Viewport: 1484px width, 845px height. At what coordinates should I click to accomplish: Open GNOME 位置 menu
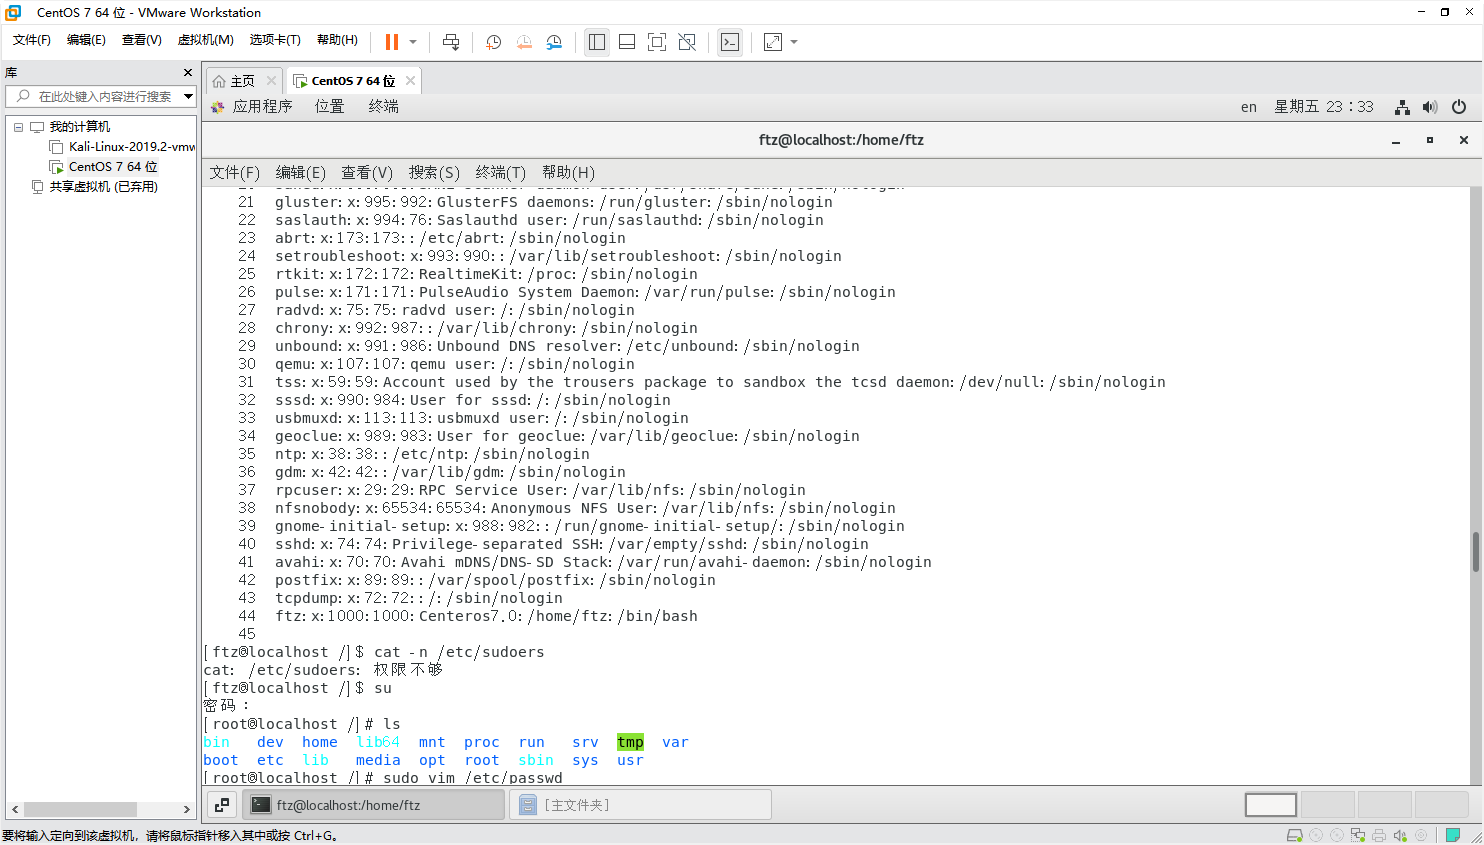(x=329, y=107)
